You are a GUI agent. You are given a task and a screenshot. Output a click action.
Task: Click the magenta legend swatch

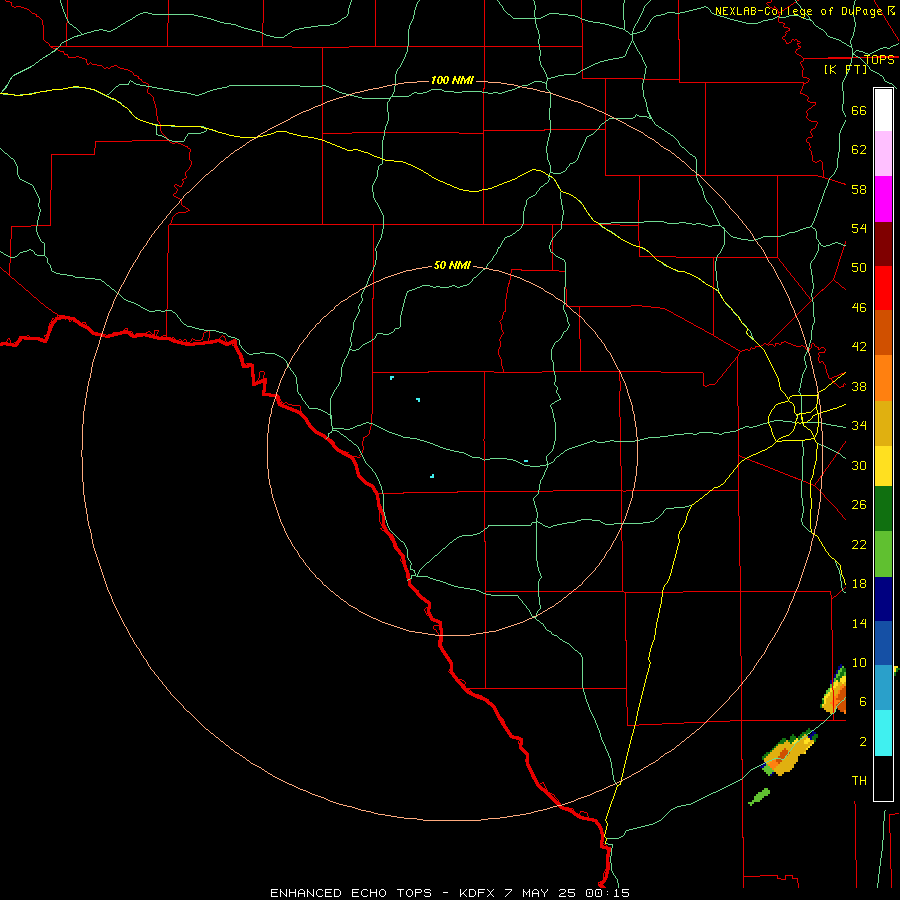point(883,199)
